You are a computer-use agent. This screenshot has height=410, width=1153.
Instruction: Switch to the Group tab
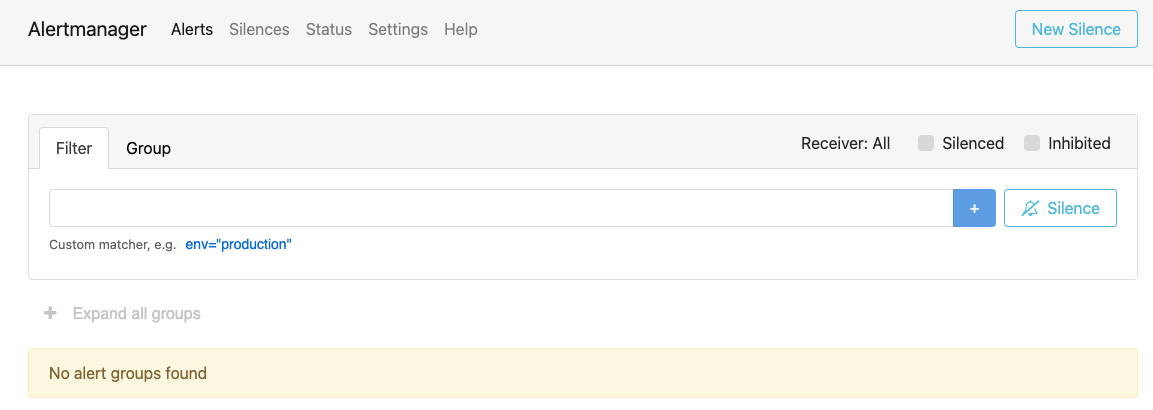coord(148,148)
